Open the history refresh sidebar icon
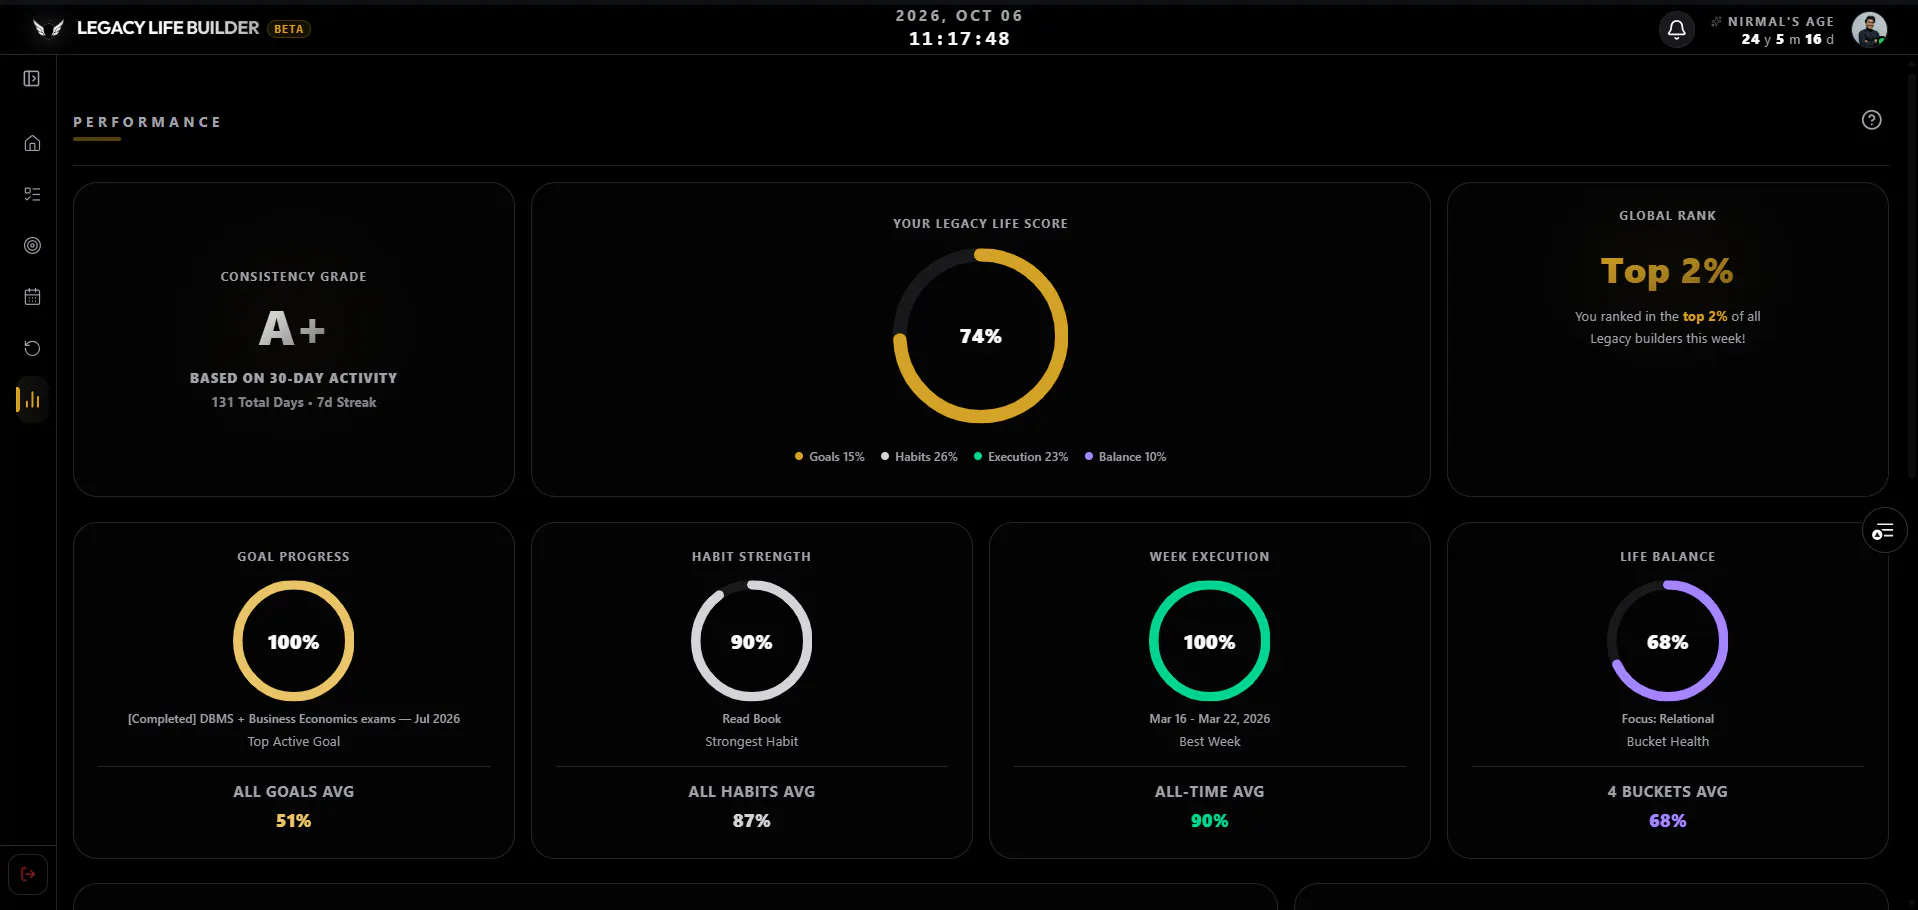The height and width of the screenshot is (910, 1918). pos(32,348)
